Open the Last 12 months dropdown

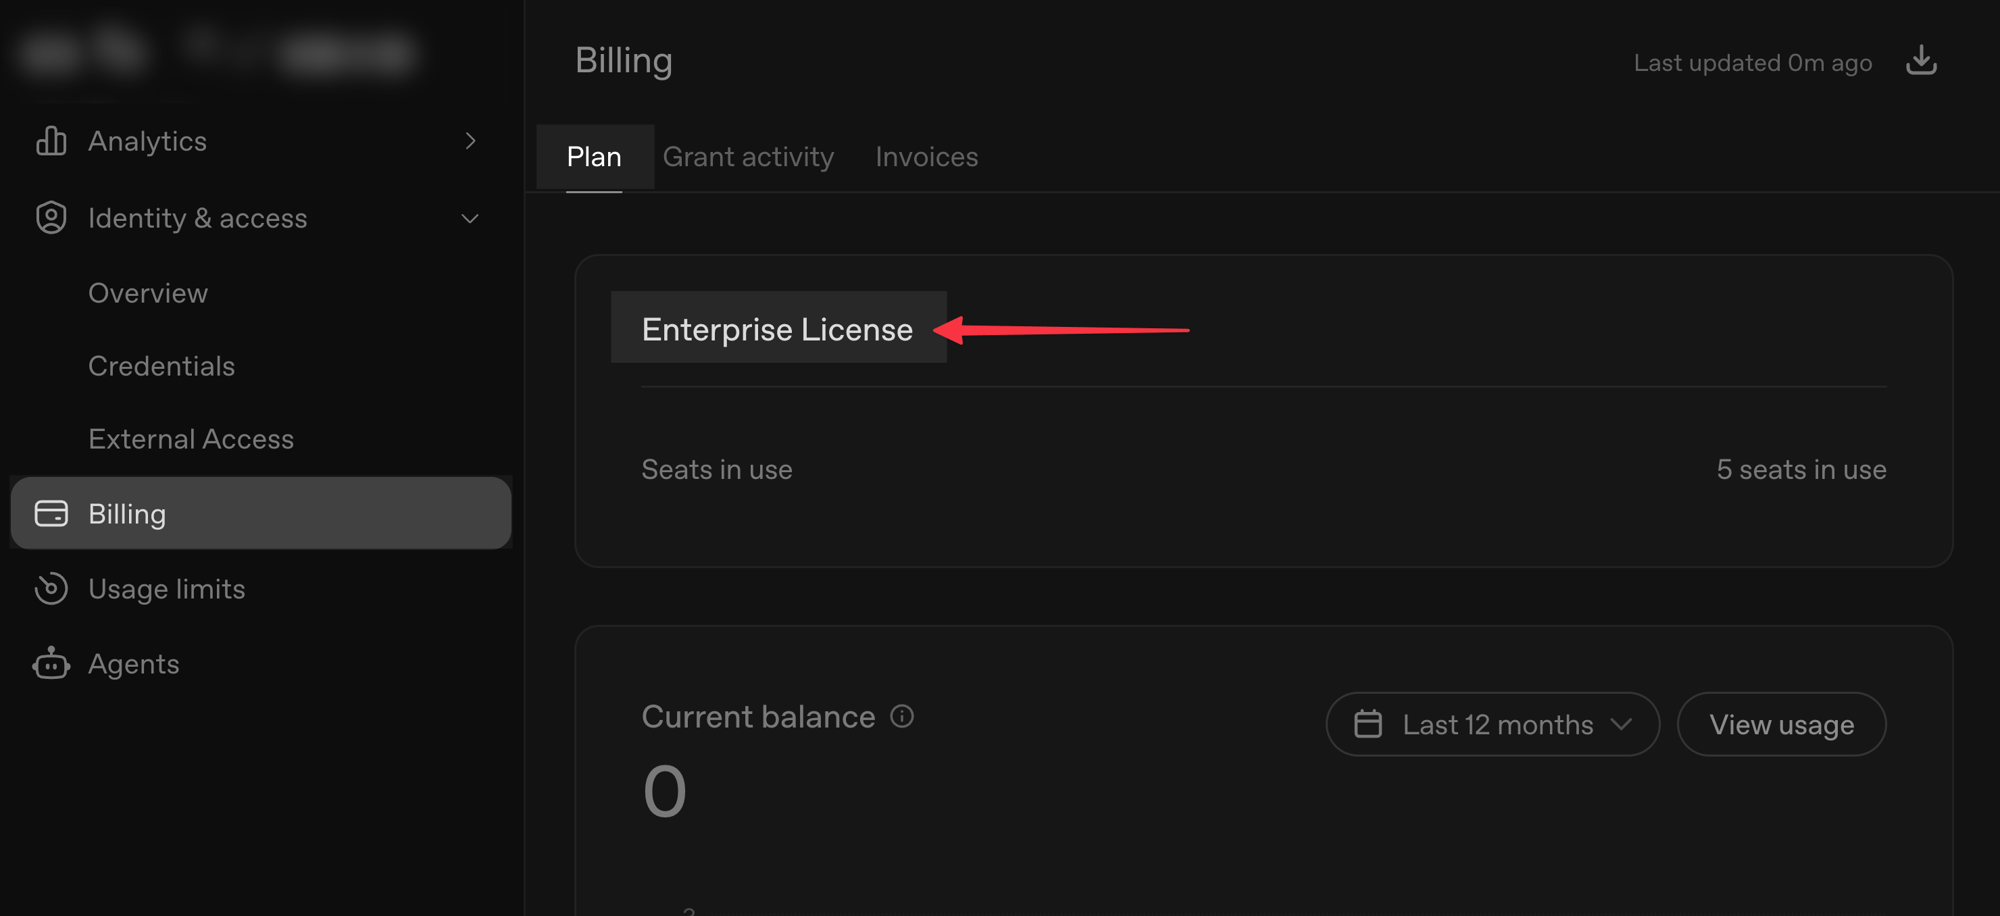1492,724
